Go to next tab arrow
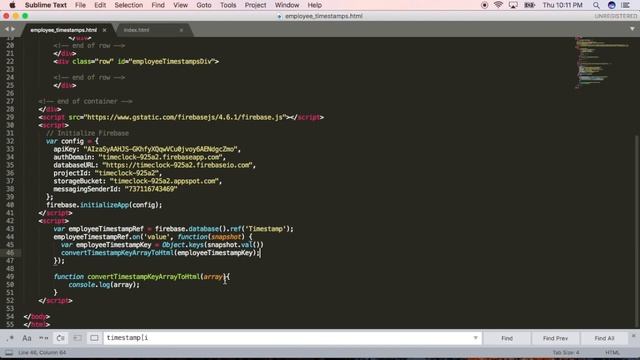This screenshot has width=640, height=360. click(x=13, y=29)
